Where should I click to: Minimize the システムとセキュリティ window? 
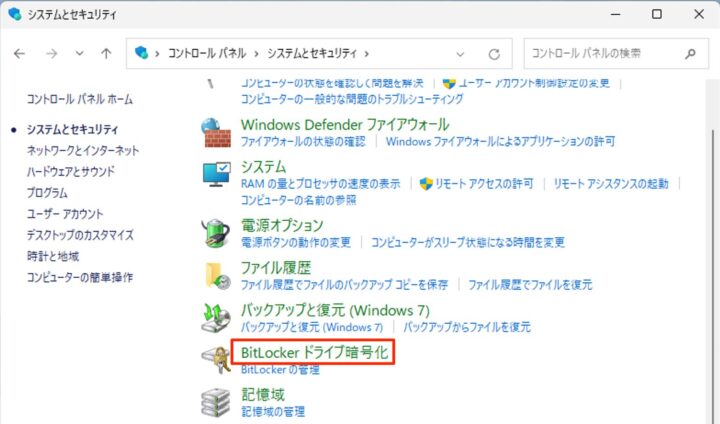(x=615, y=14)
